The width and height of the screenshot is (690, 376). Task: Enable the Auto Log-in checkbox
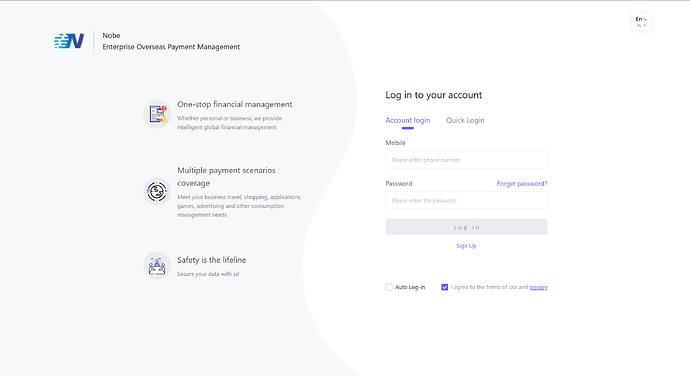389,287
